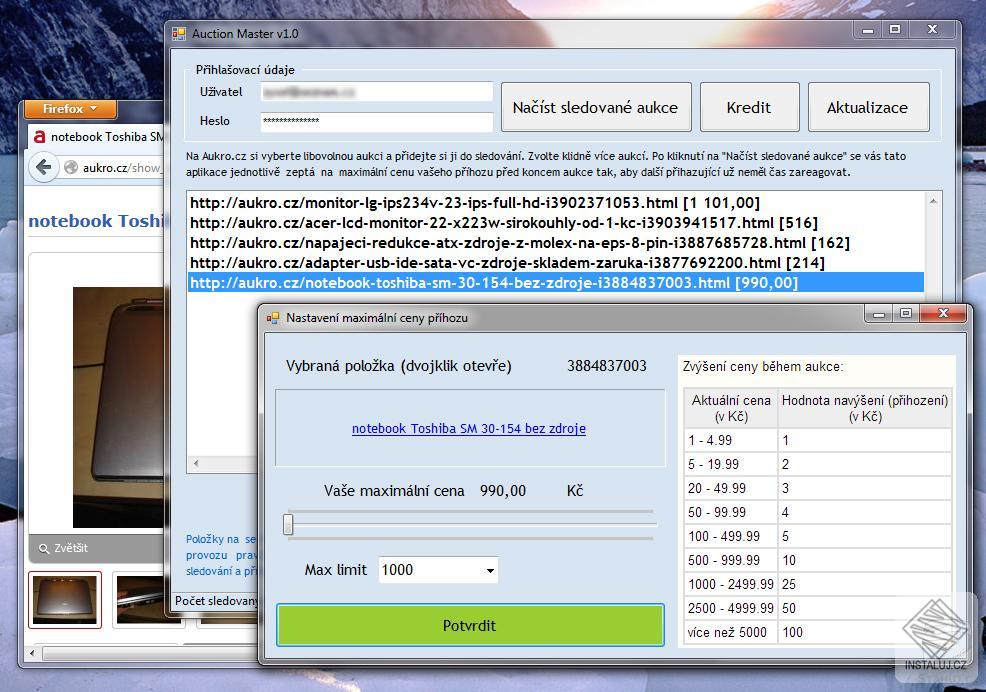Click the 1000 - 2499.99 price range cell
The width and height of the screenshot is (986, 692).
click(731, 584)
